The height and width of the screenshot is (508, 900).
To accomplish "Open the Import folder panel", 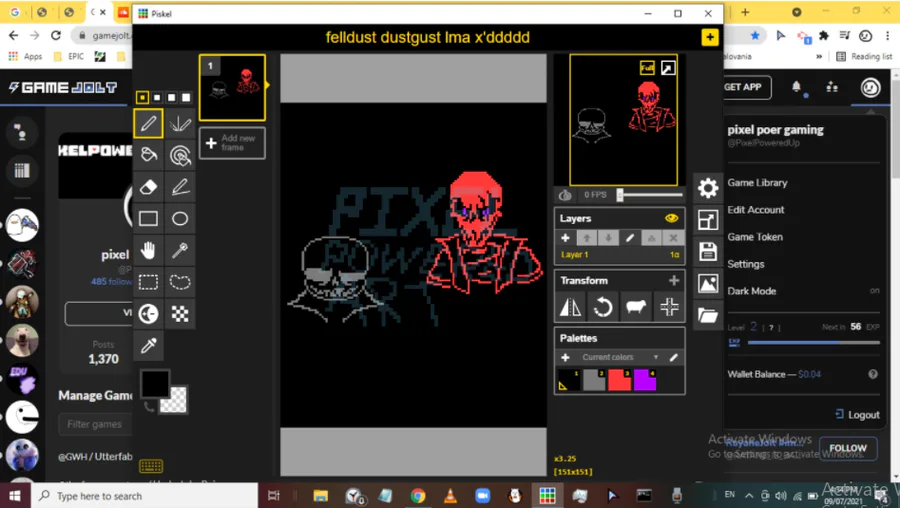I will point(708,315).
